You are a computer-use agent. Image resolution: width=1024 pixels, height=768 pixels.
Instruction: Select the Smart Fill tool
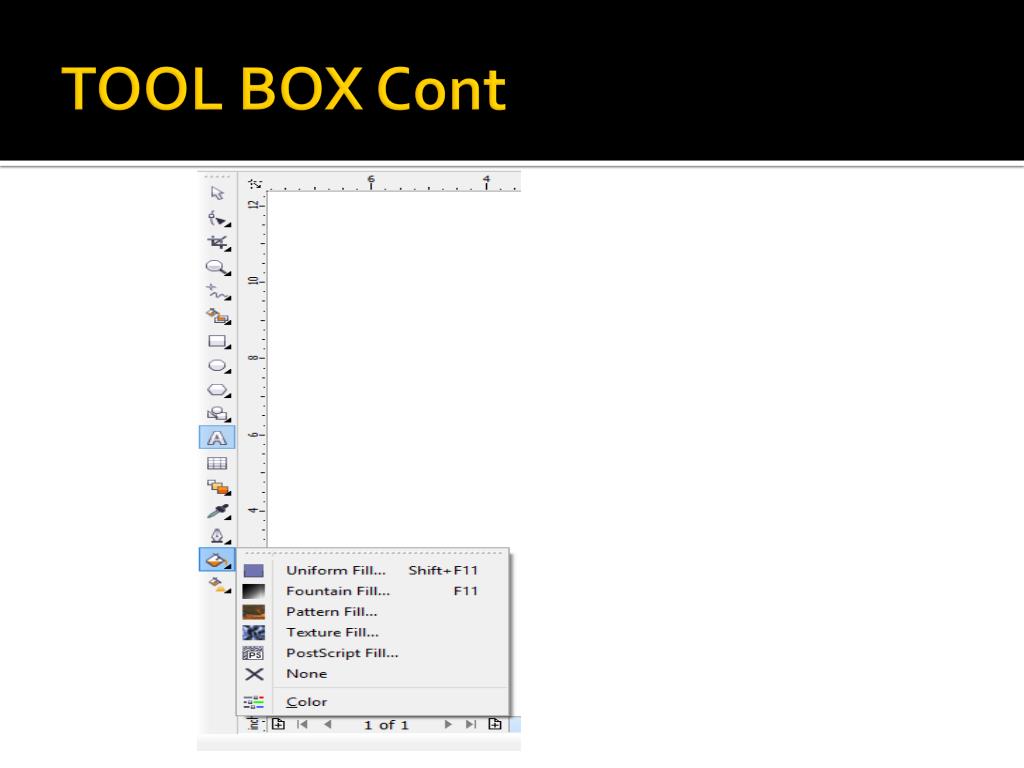tap(218, 317)
